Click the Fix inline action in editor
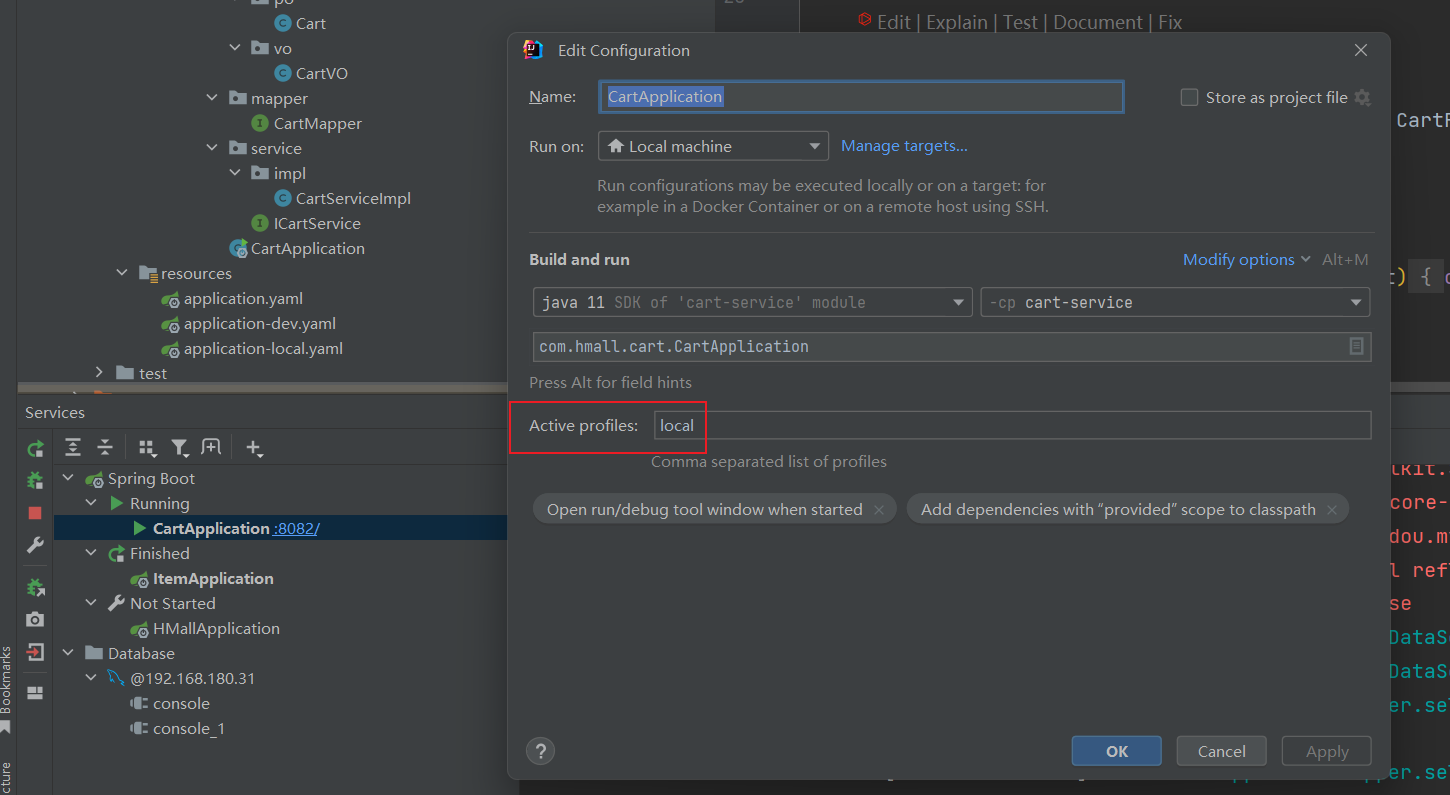 click(1170, 22)
